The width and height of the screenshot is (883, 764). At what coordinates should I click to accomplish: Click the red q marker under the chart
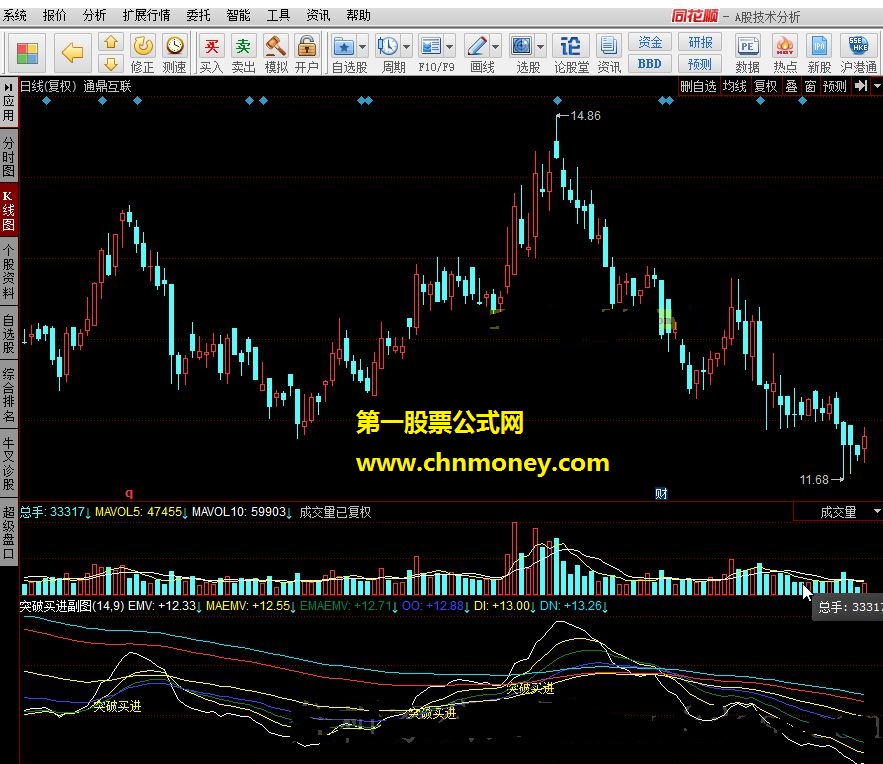(129, 493)
